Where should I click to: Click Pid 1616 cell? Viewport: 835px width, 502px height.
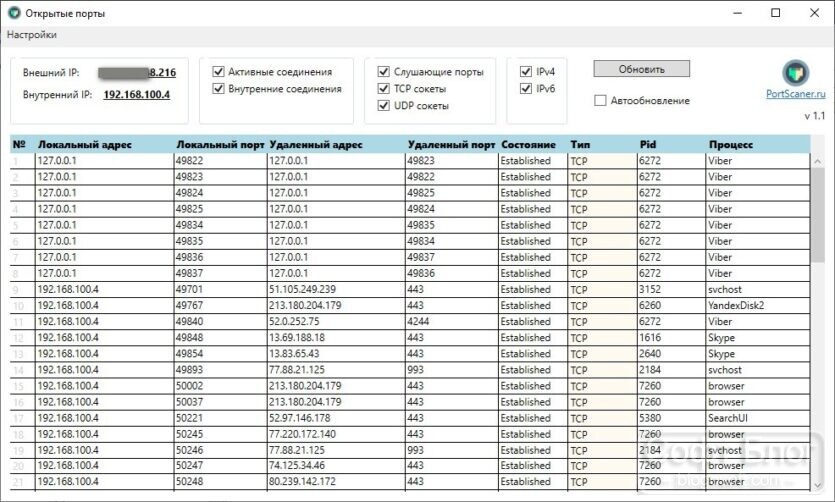[671, 338]
